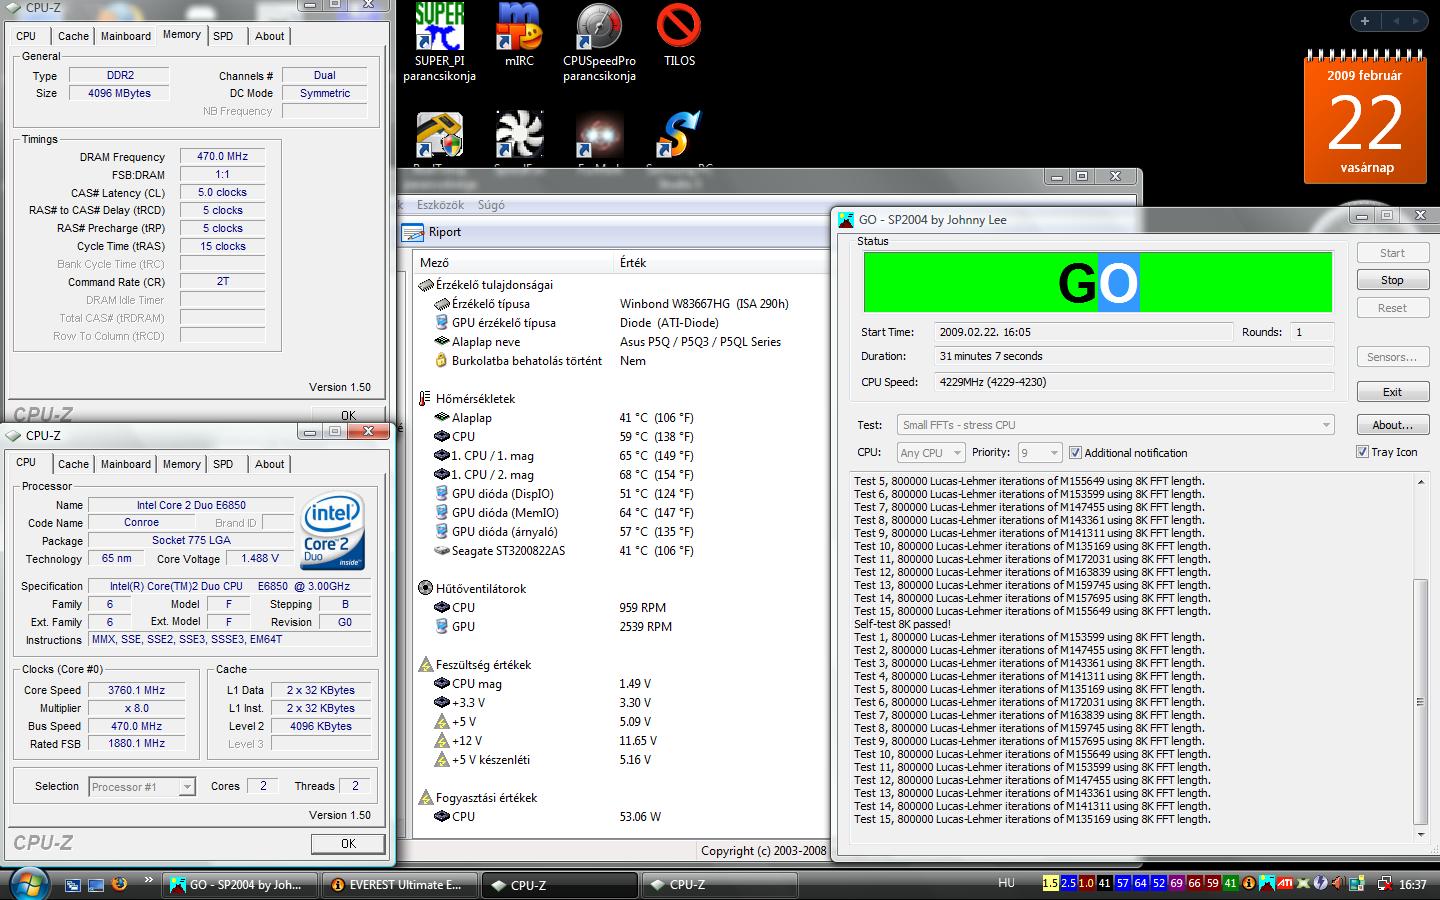
Task: Click the HU language indicator
Action: pos(1006,883)
